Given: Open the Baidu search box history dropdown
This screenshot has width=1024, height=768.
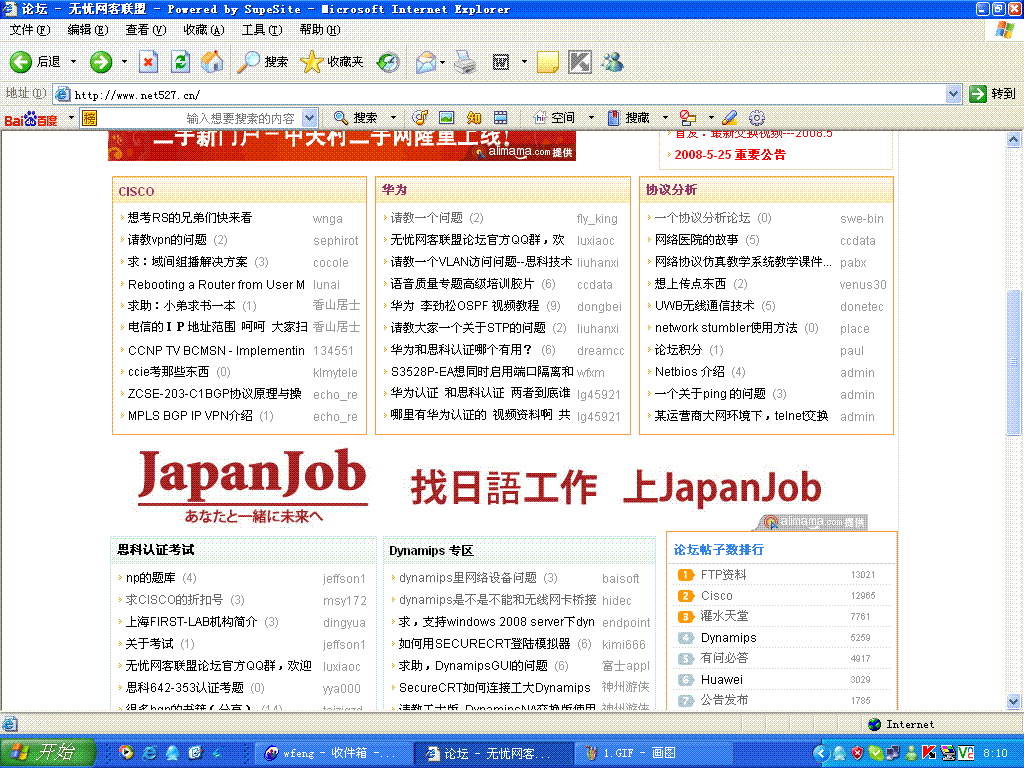Looking at the screenshot, I should (x=309, y=118).
